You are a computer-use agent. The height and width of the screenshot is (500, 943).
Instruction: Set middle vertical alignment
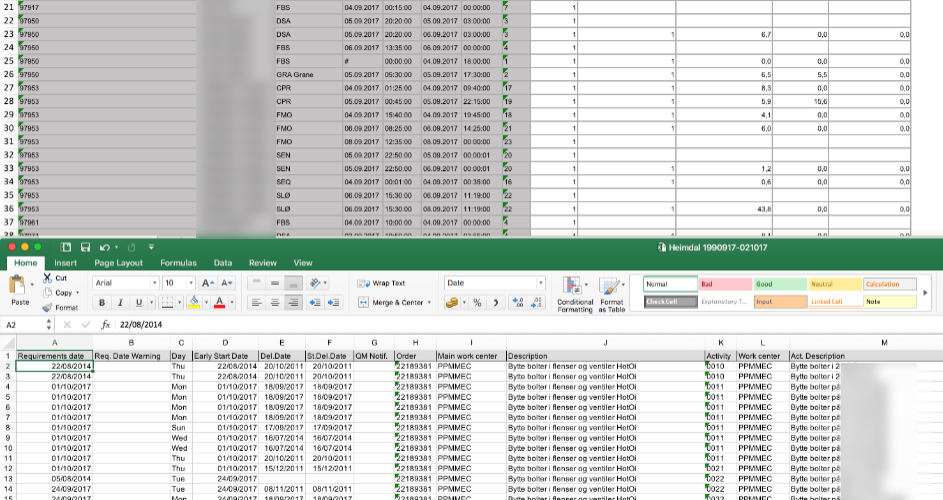tap(275, 283)
